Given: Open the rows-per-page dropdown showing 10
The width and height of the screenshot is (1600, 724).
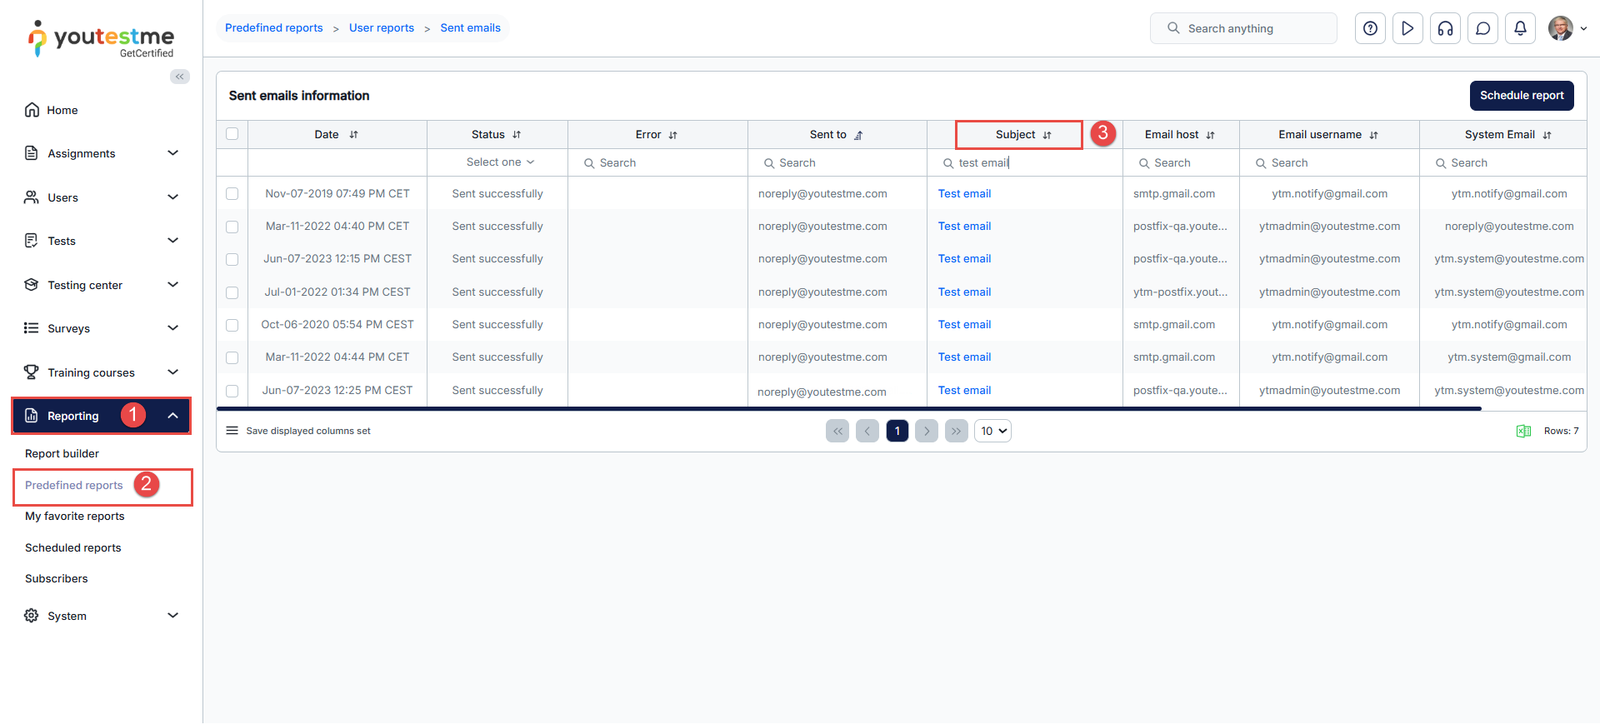Looking at the screenshot, I should [x=993, y=431].
